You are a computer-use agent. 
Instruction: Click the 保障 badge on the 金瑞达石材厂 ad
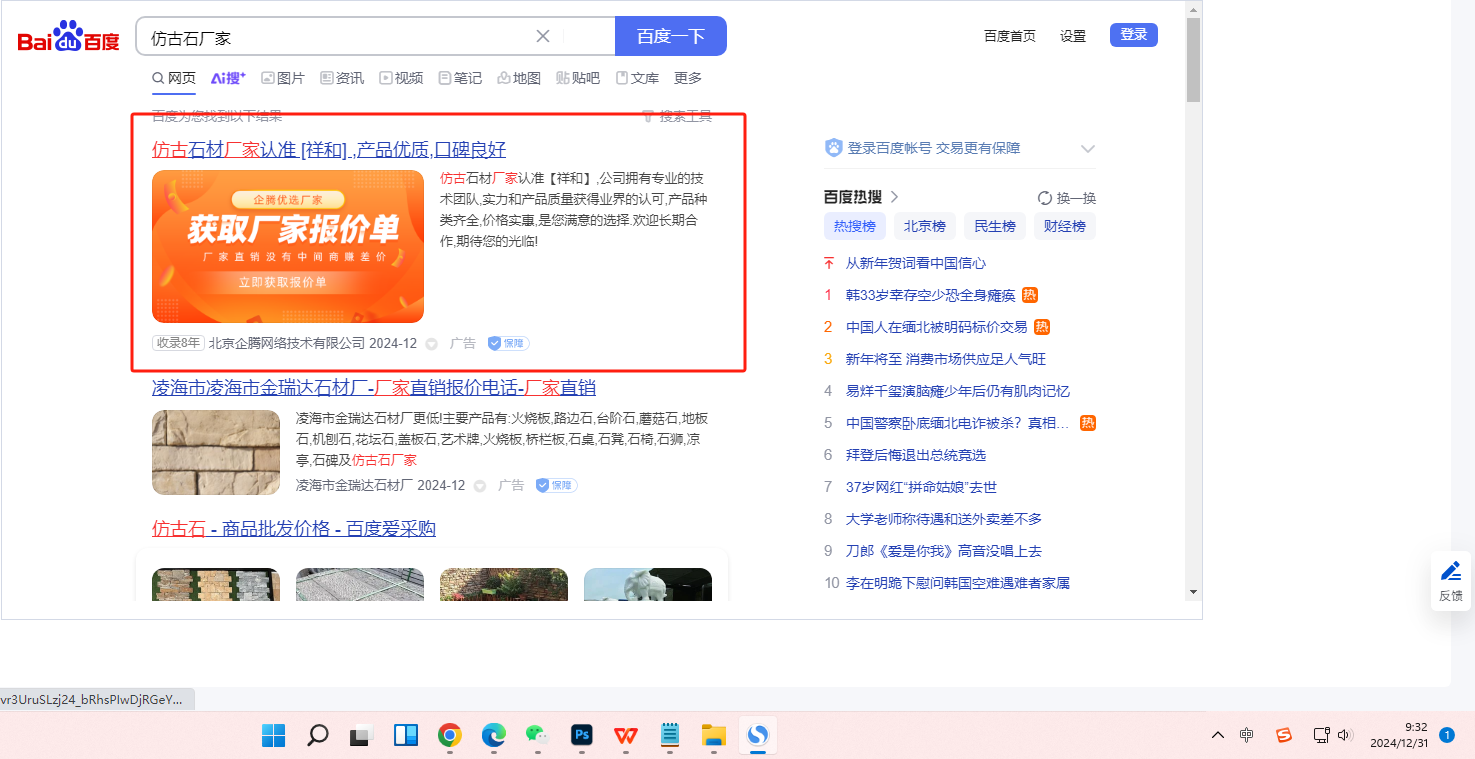556,485
